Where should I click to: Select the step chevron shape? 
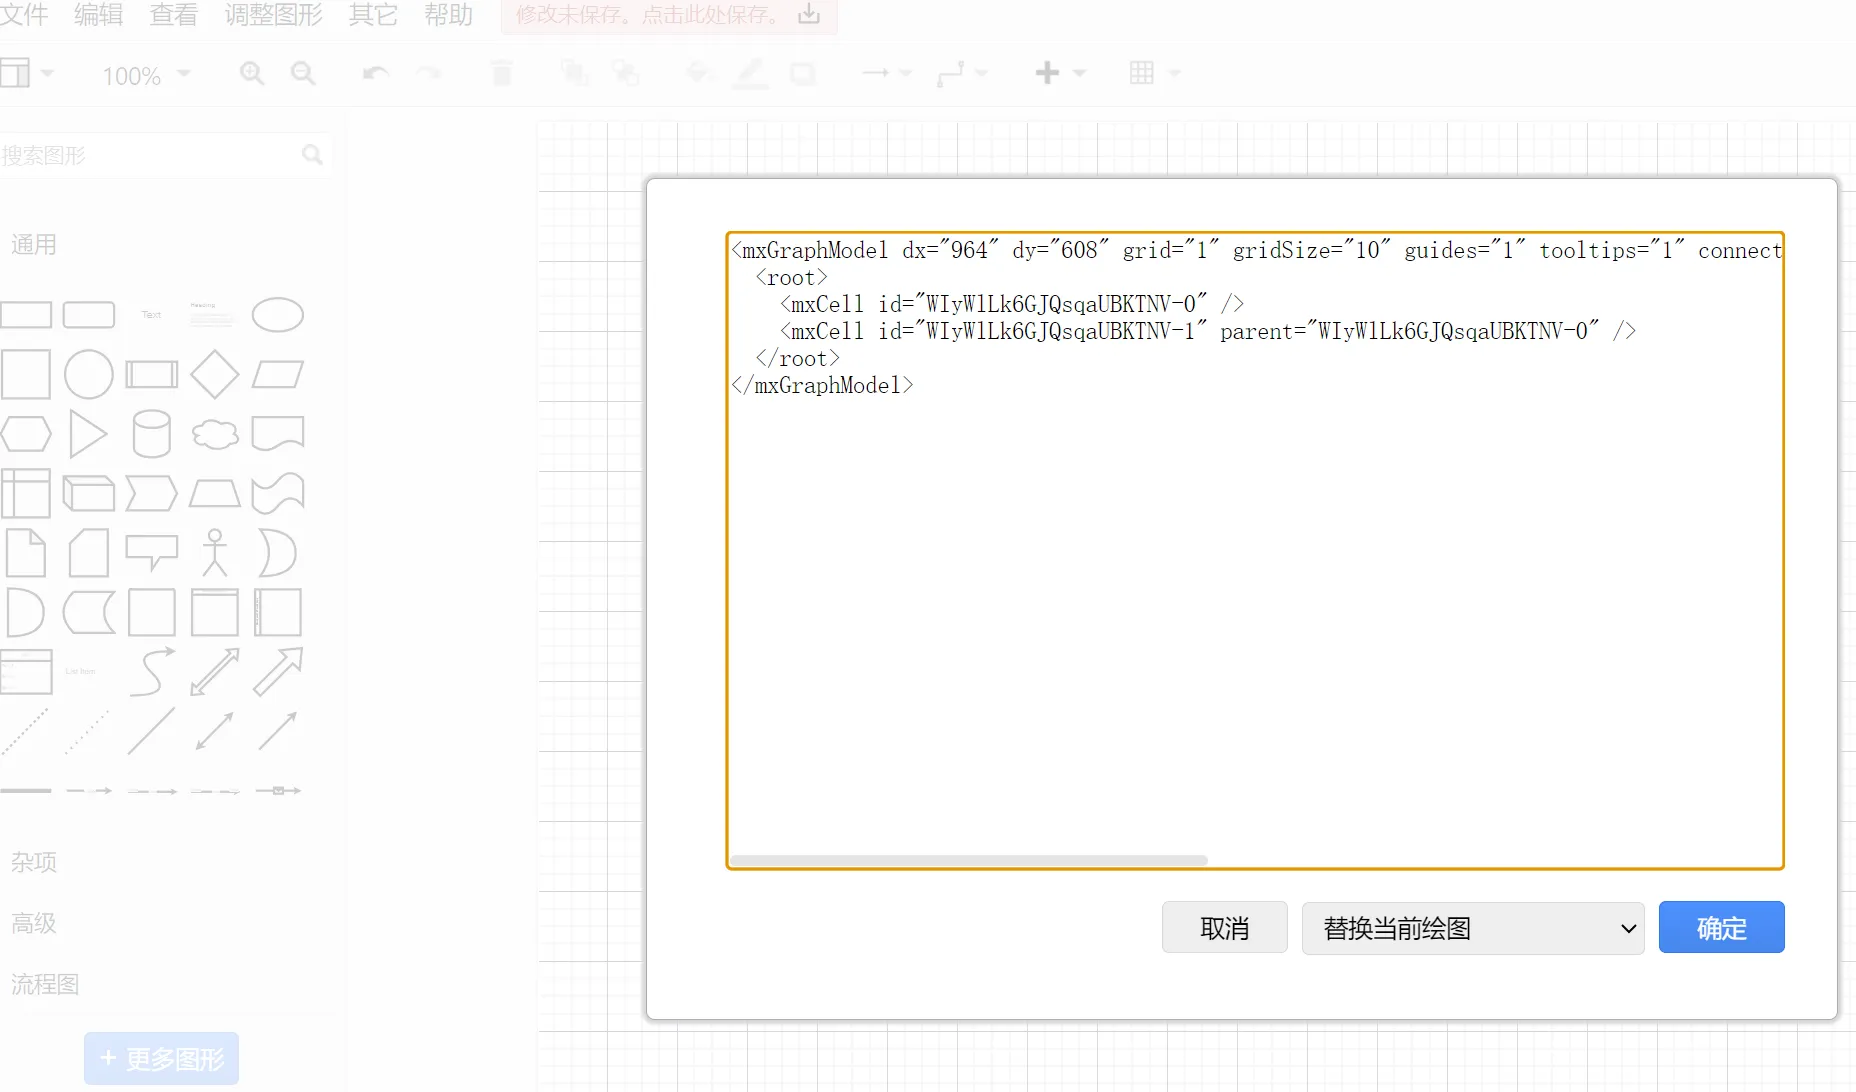coord(152,493)
